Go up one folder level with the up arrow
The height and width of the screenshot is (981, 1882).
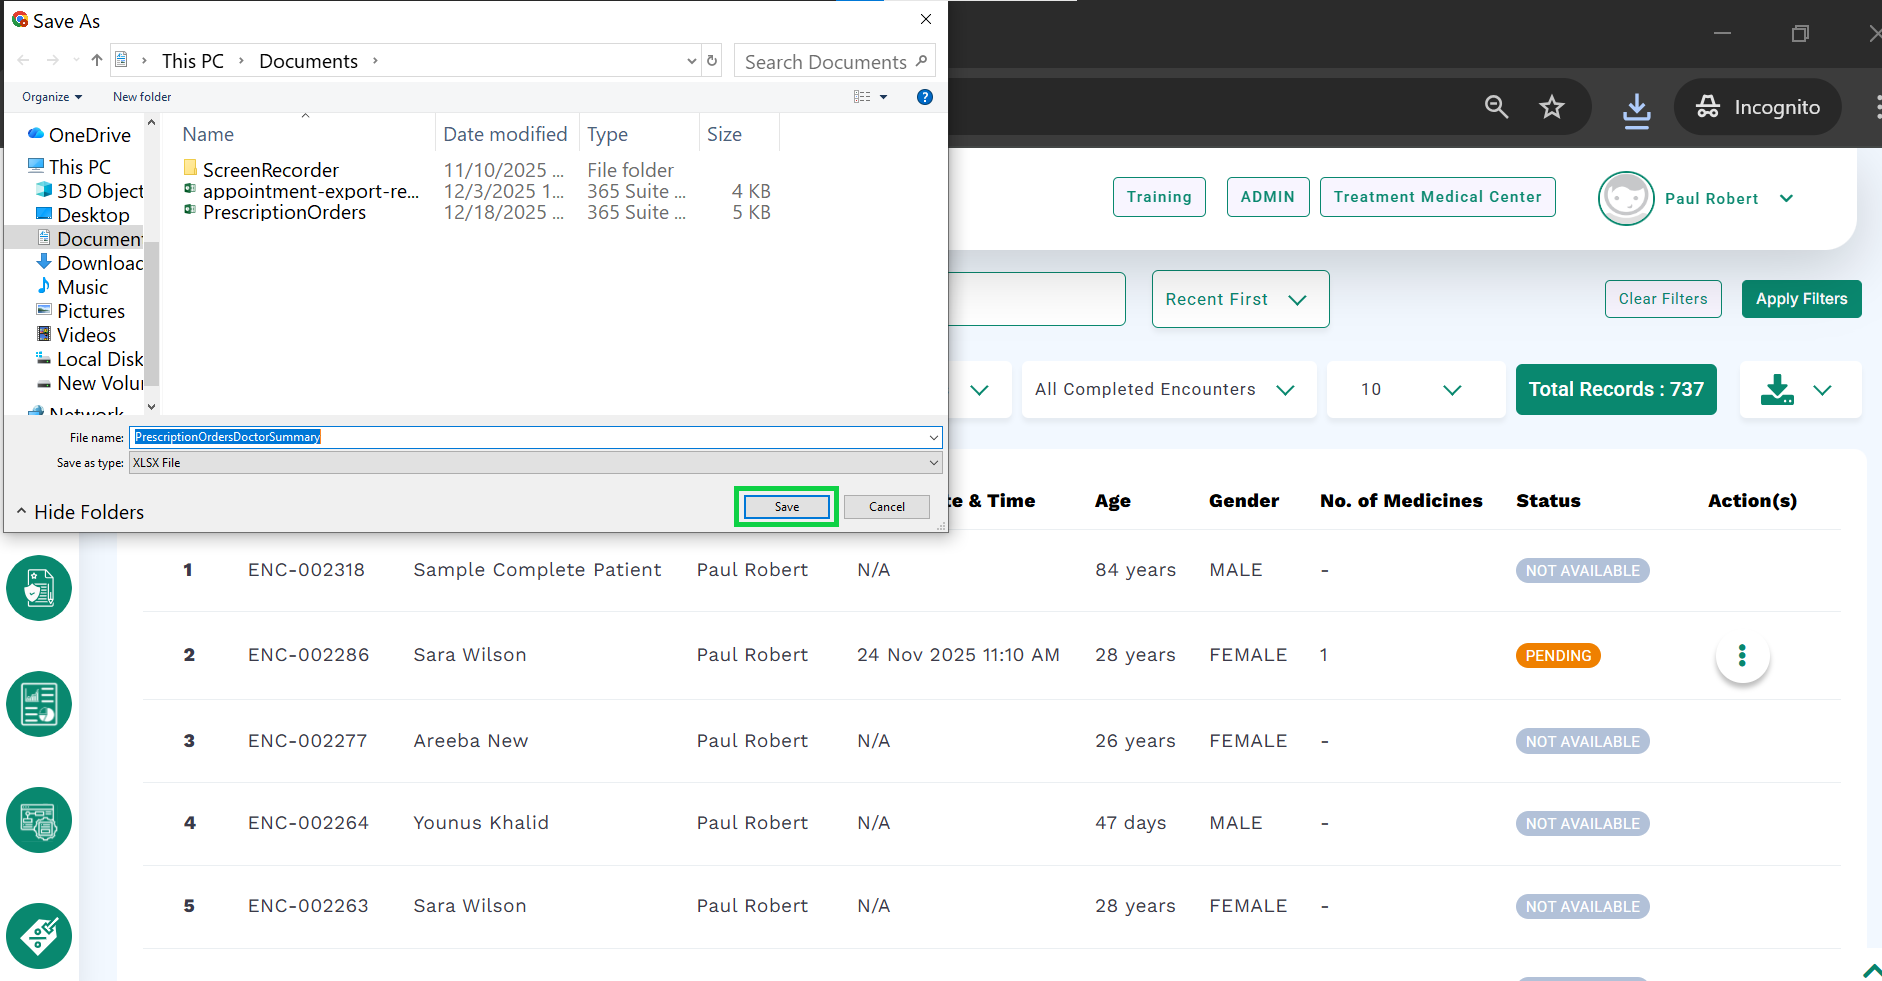coord(97,61)
